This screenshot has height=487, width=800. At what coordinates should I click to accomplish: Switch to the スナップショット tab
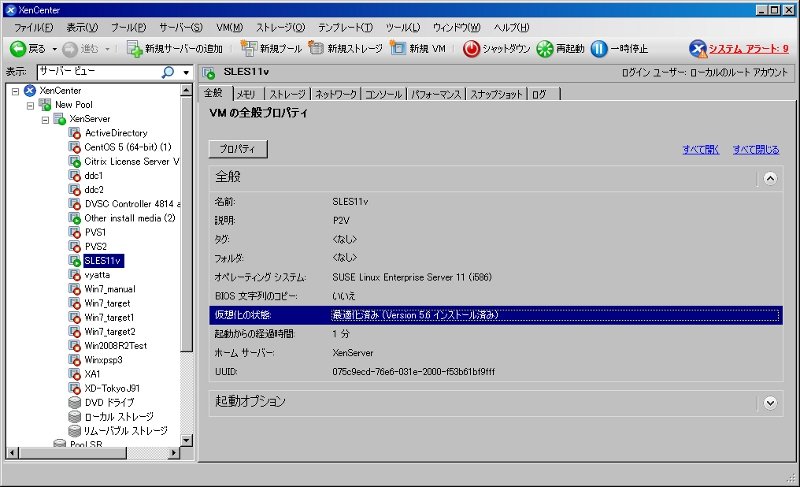(x=496, y=94)
